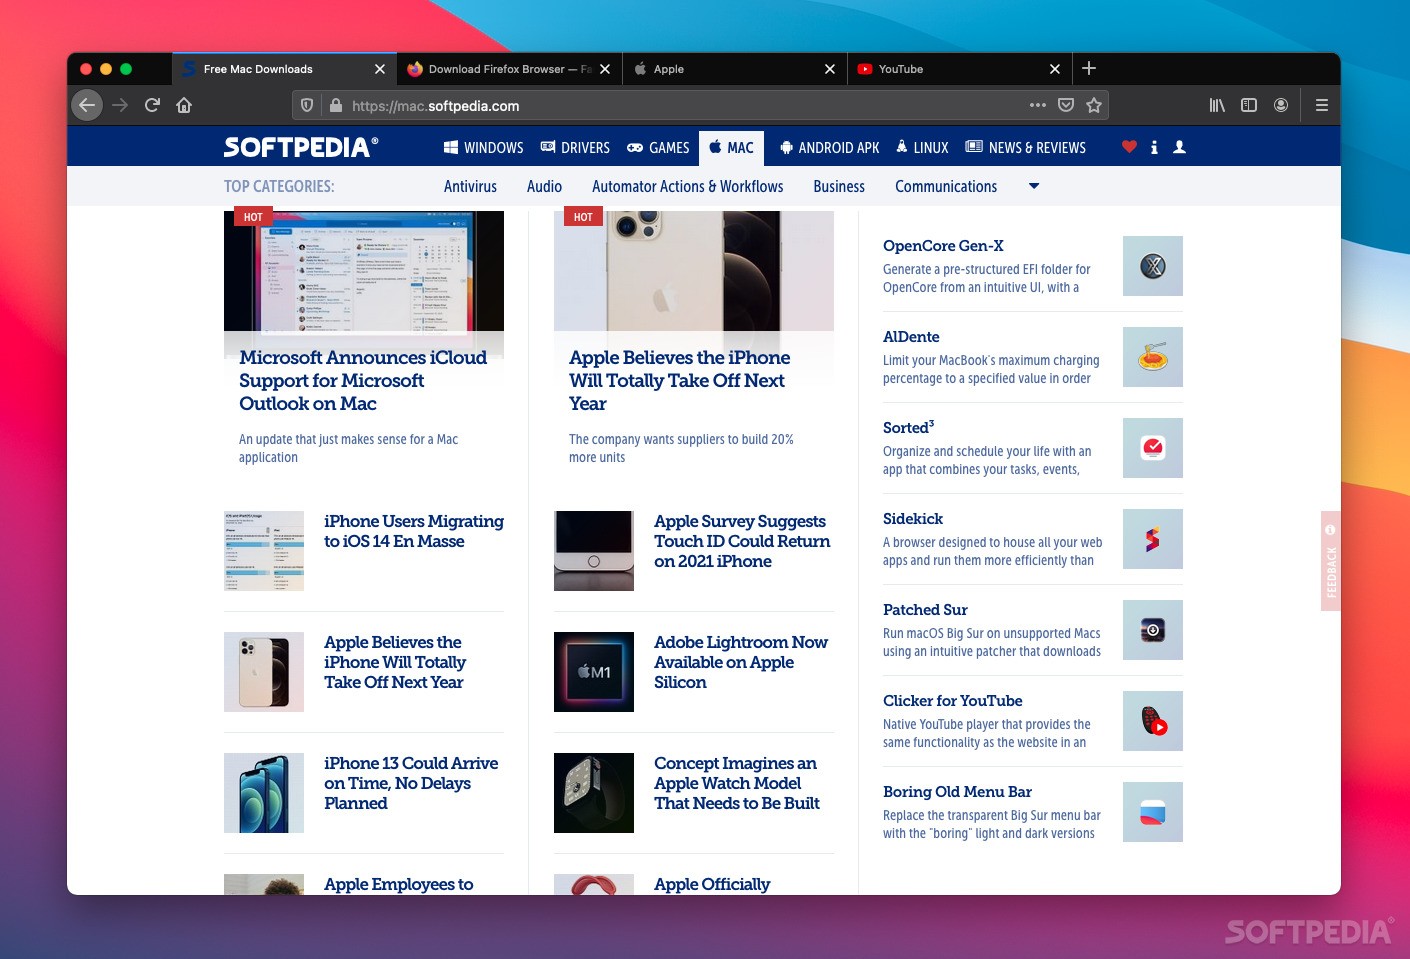
Task: Open the Communications category
Action: tap(946, 187)
